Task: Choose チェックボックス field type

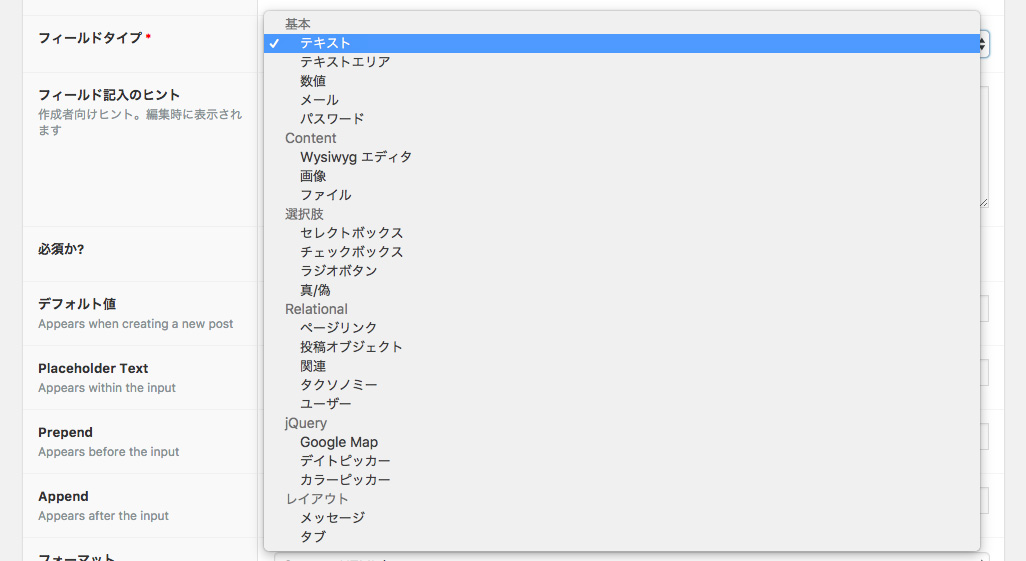Action: 622,252
